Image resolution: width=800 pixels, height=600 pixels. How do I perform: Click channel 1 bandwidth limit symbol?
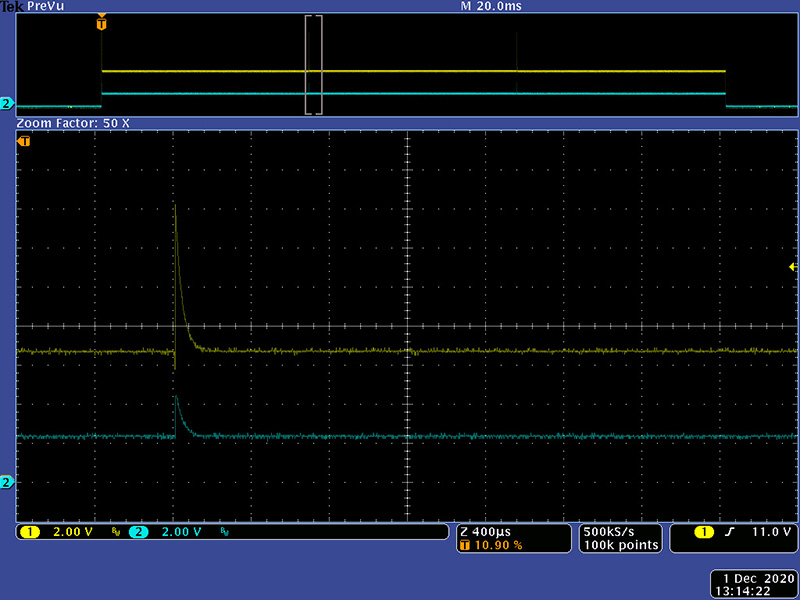[115, 533]
